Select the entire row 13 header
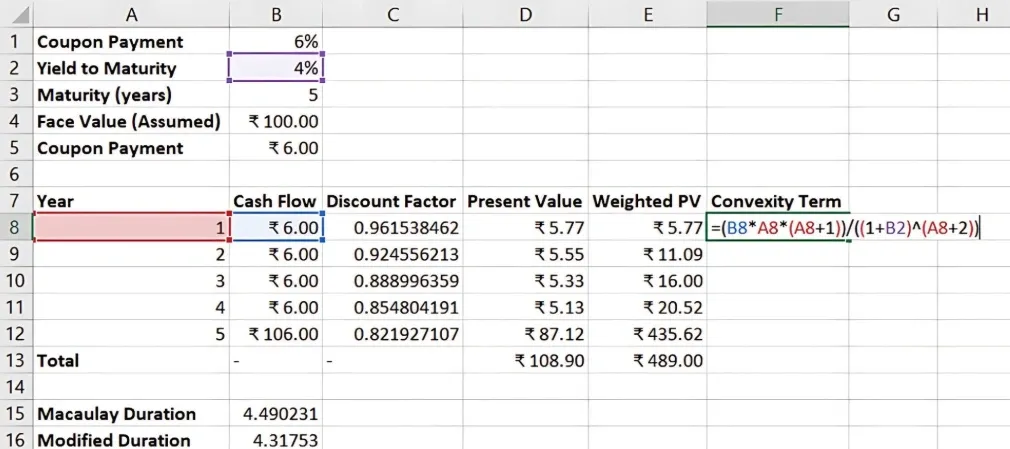 (x=16, y=360)
